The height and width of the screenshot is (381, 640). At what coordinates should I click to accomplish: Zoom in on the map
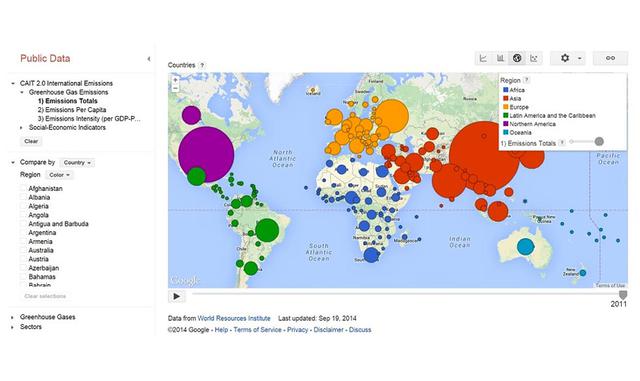tap(176, 80)
